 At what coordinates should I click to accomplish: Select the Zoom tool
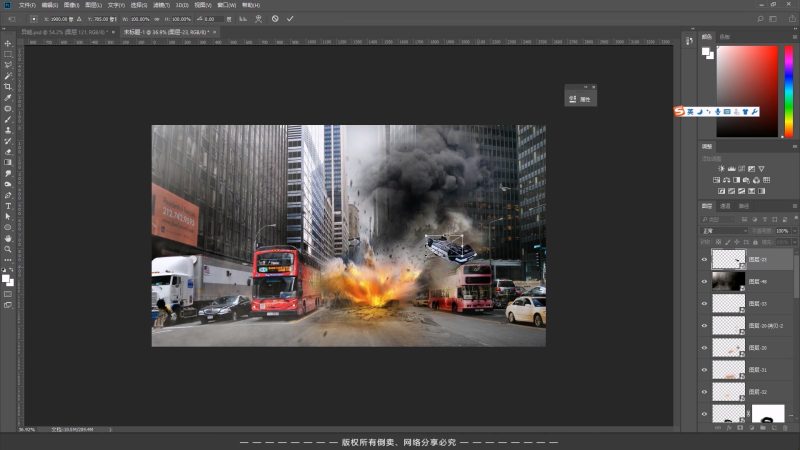pos(8,249)
